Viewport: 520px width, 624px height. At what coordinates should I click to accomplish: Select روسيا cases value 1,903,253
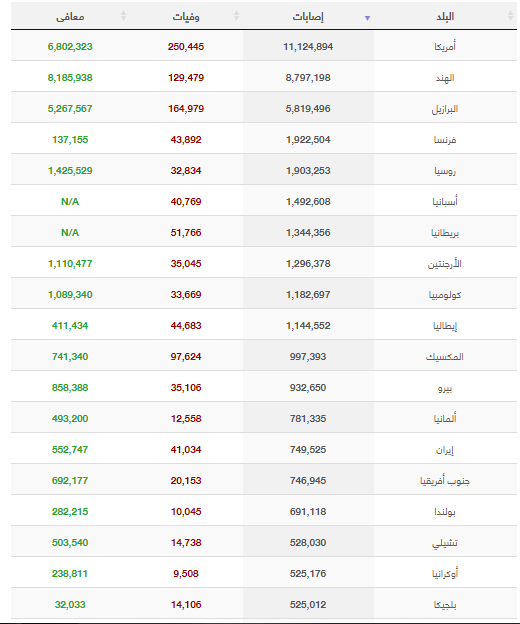tap(308, 171)
